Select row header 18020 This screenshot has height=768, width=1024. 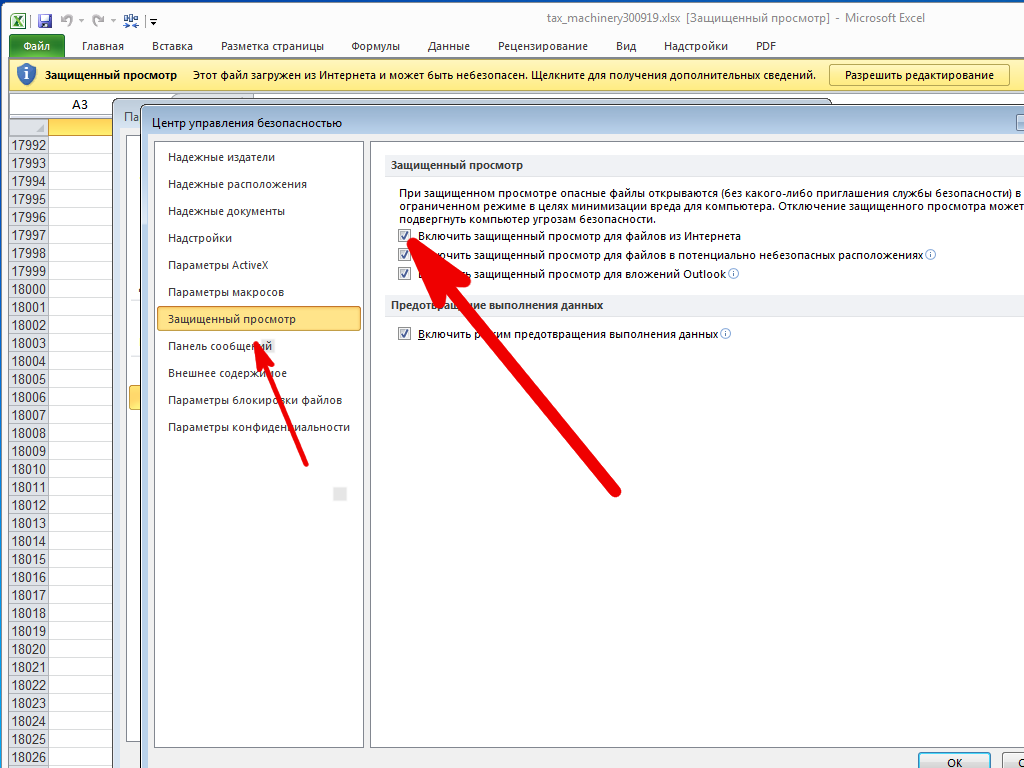tap(29, 649)
